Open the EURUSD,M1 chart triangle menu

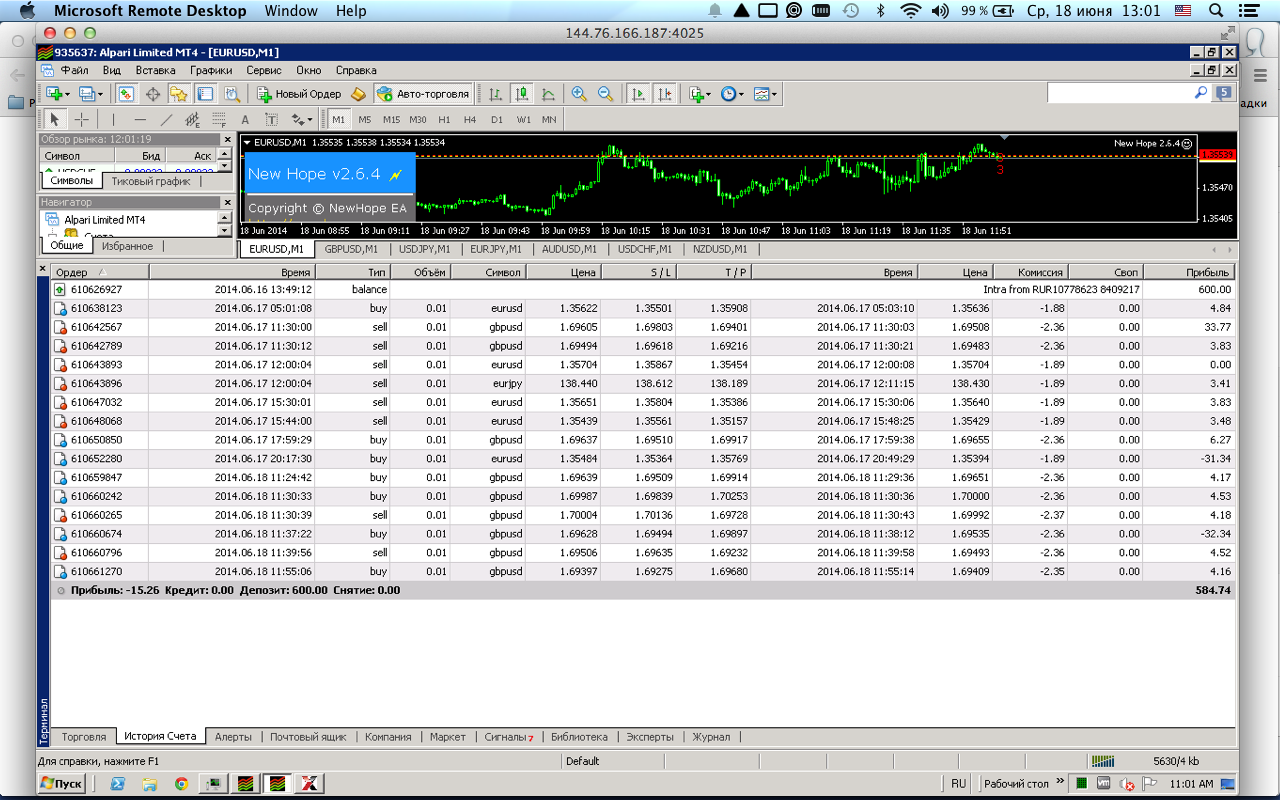point(247,143)
